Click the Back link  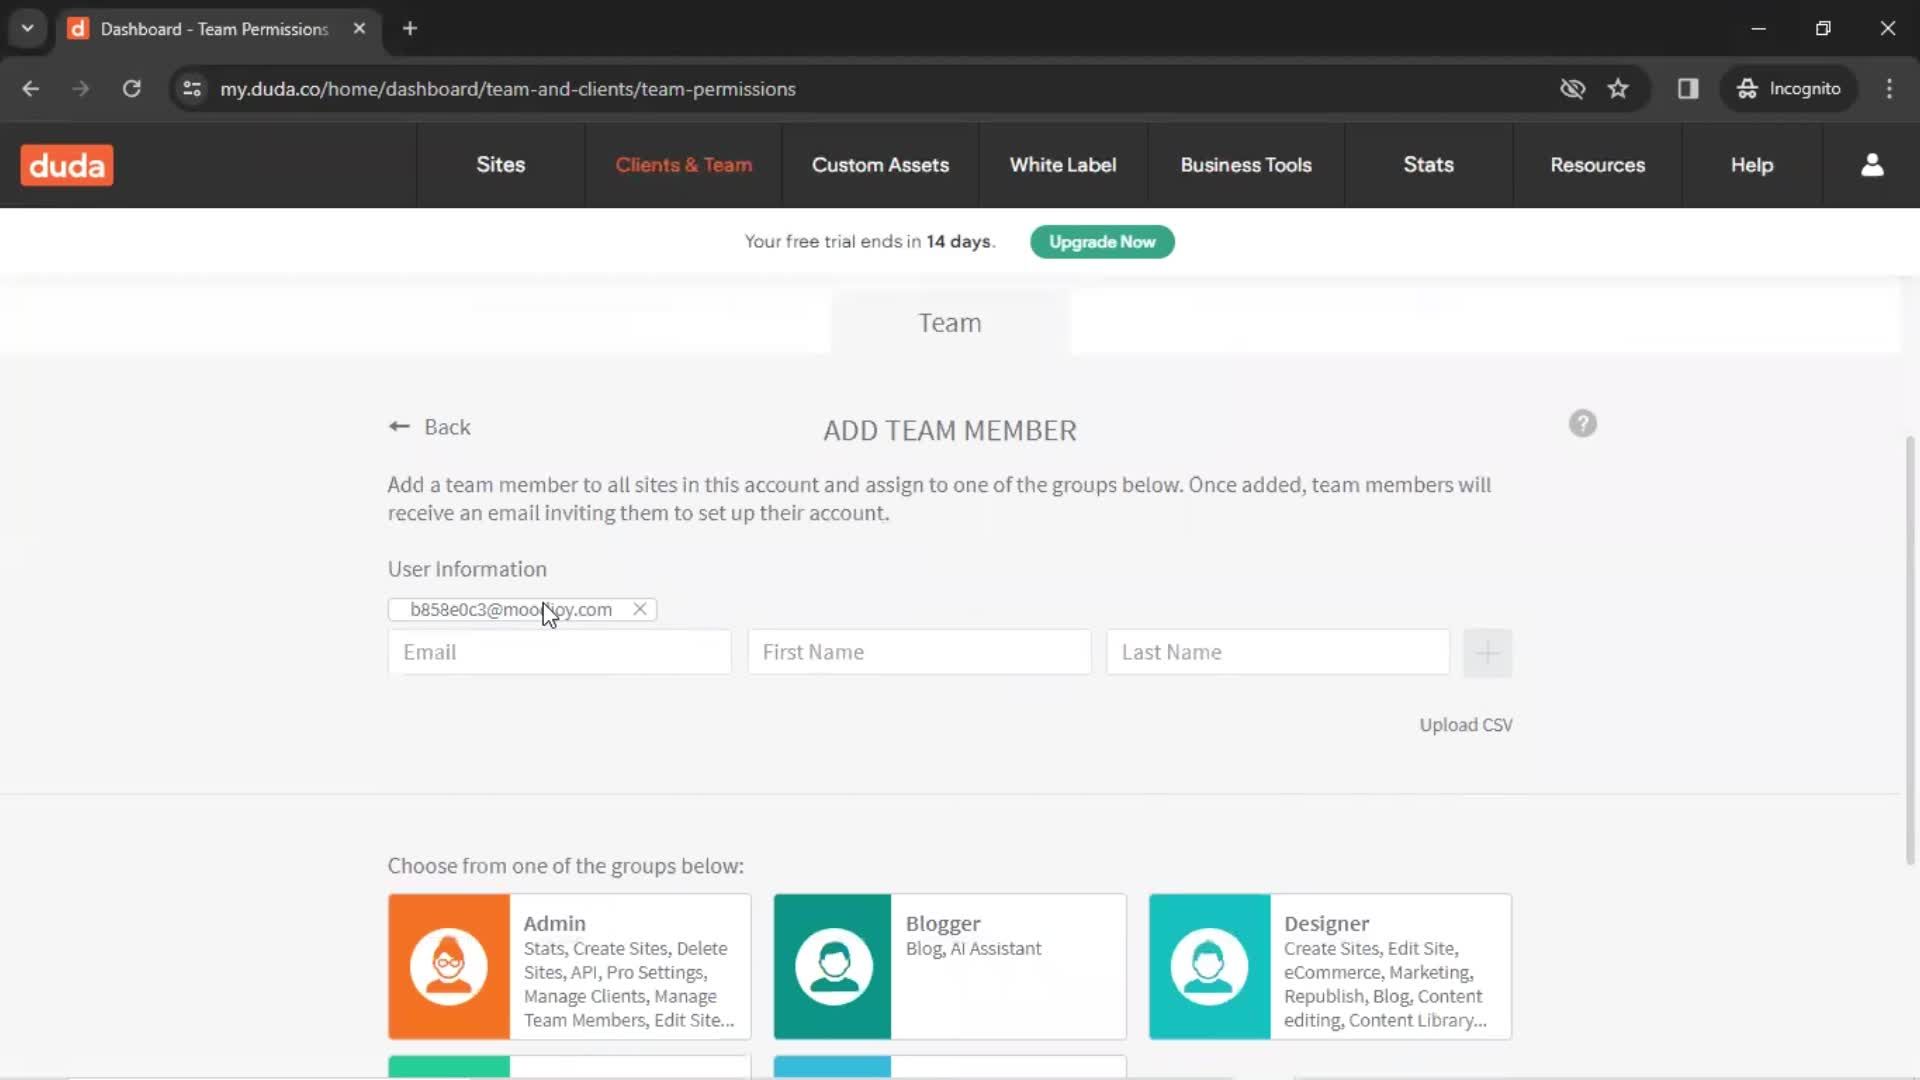coord(430,427)
